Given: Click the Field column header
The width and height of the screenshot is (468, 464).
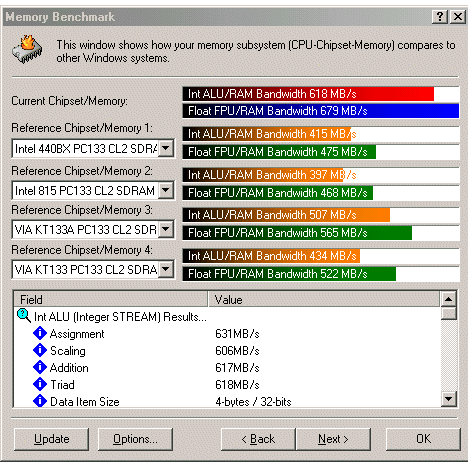Looking at the screenshot, I should (x=111, y=299).
